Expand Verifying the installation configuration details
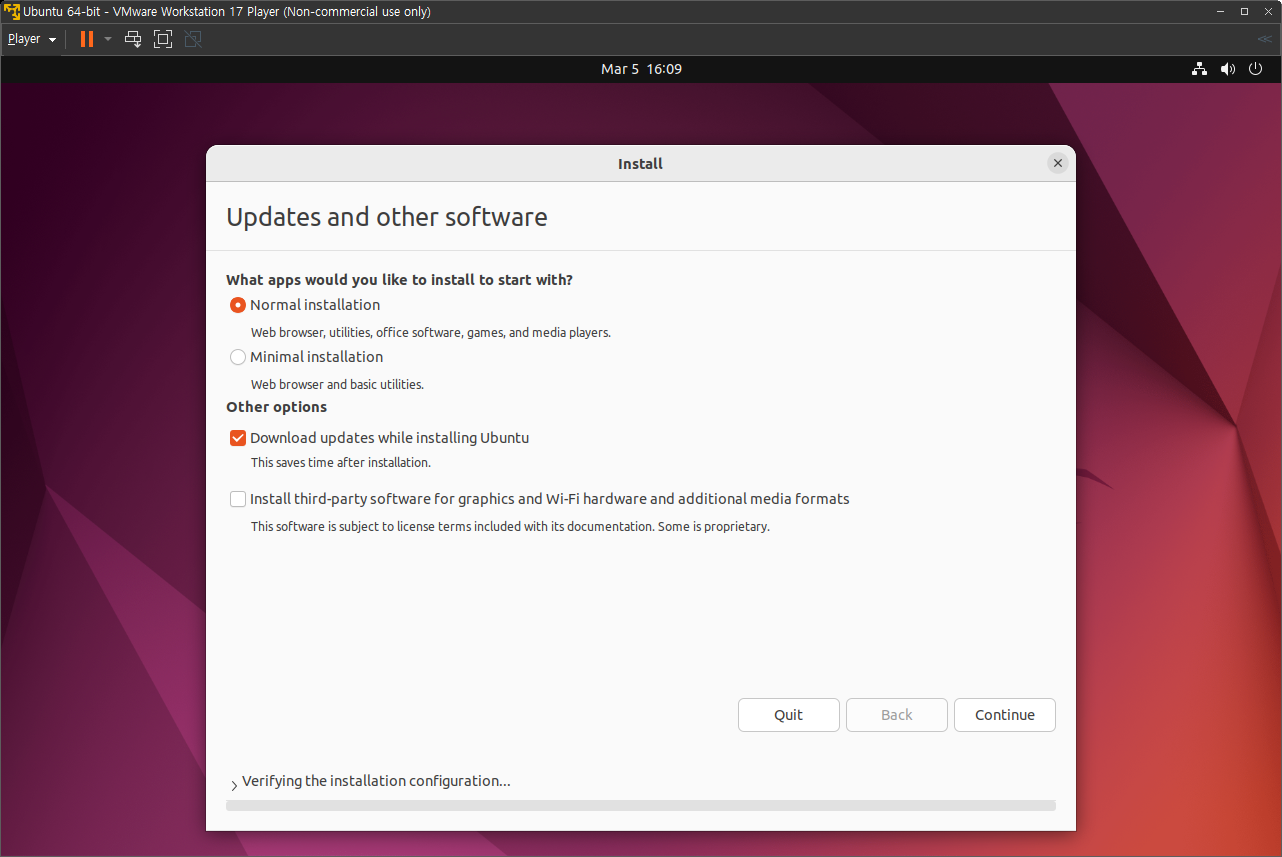The height and width of the screenshot is (857, 1282). 234,786
